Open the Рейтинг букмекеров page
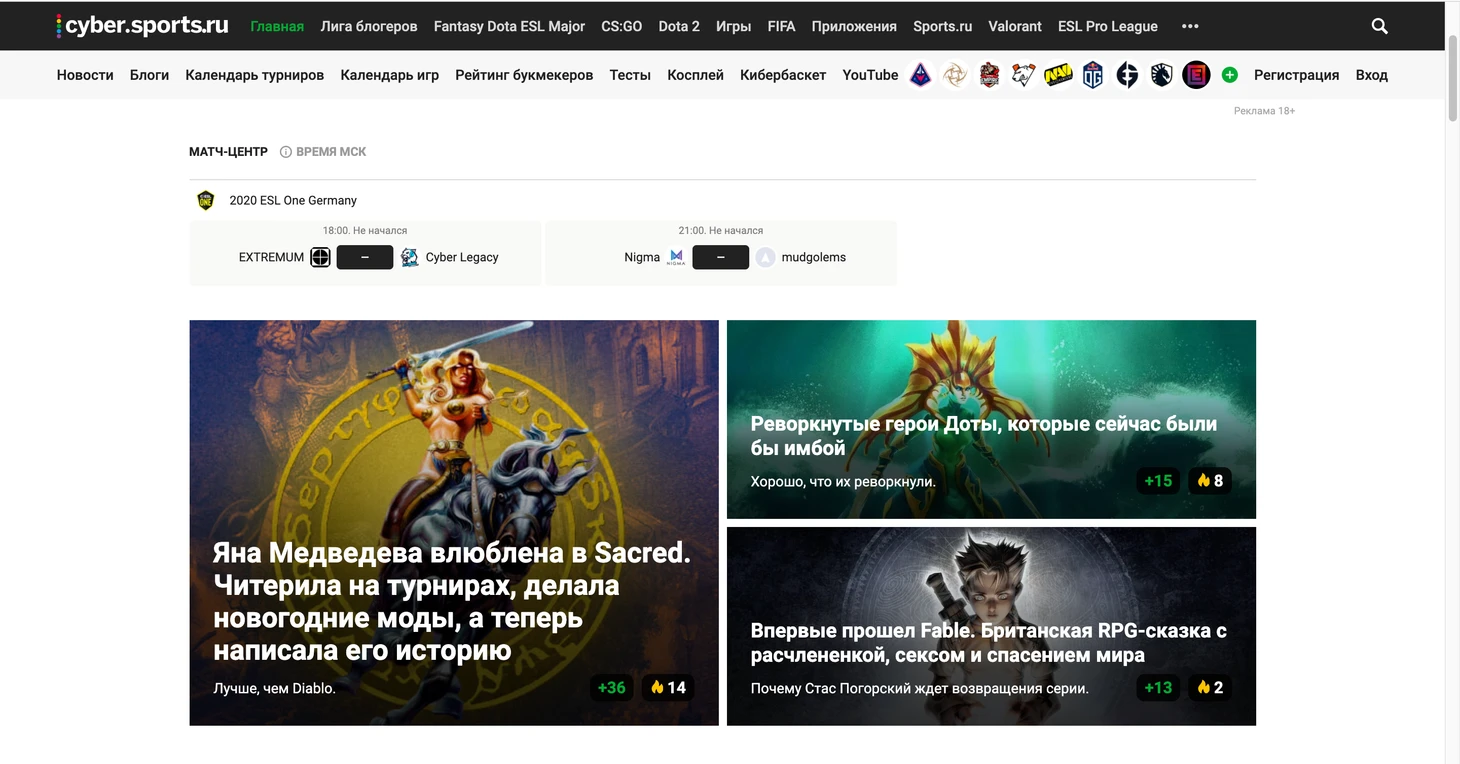Screen dimensions: 1460x764 coord(524,75)
